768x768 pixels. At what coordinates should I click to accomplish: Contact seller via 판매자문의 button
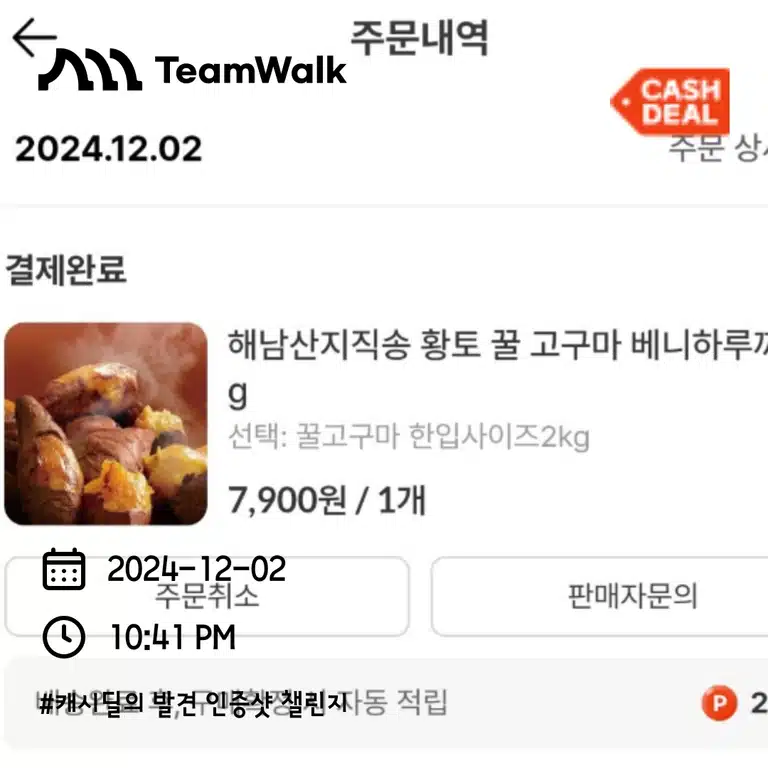[600, 596]
